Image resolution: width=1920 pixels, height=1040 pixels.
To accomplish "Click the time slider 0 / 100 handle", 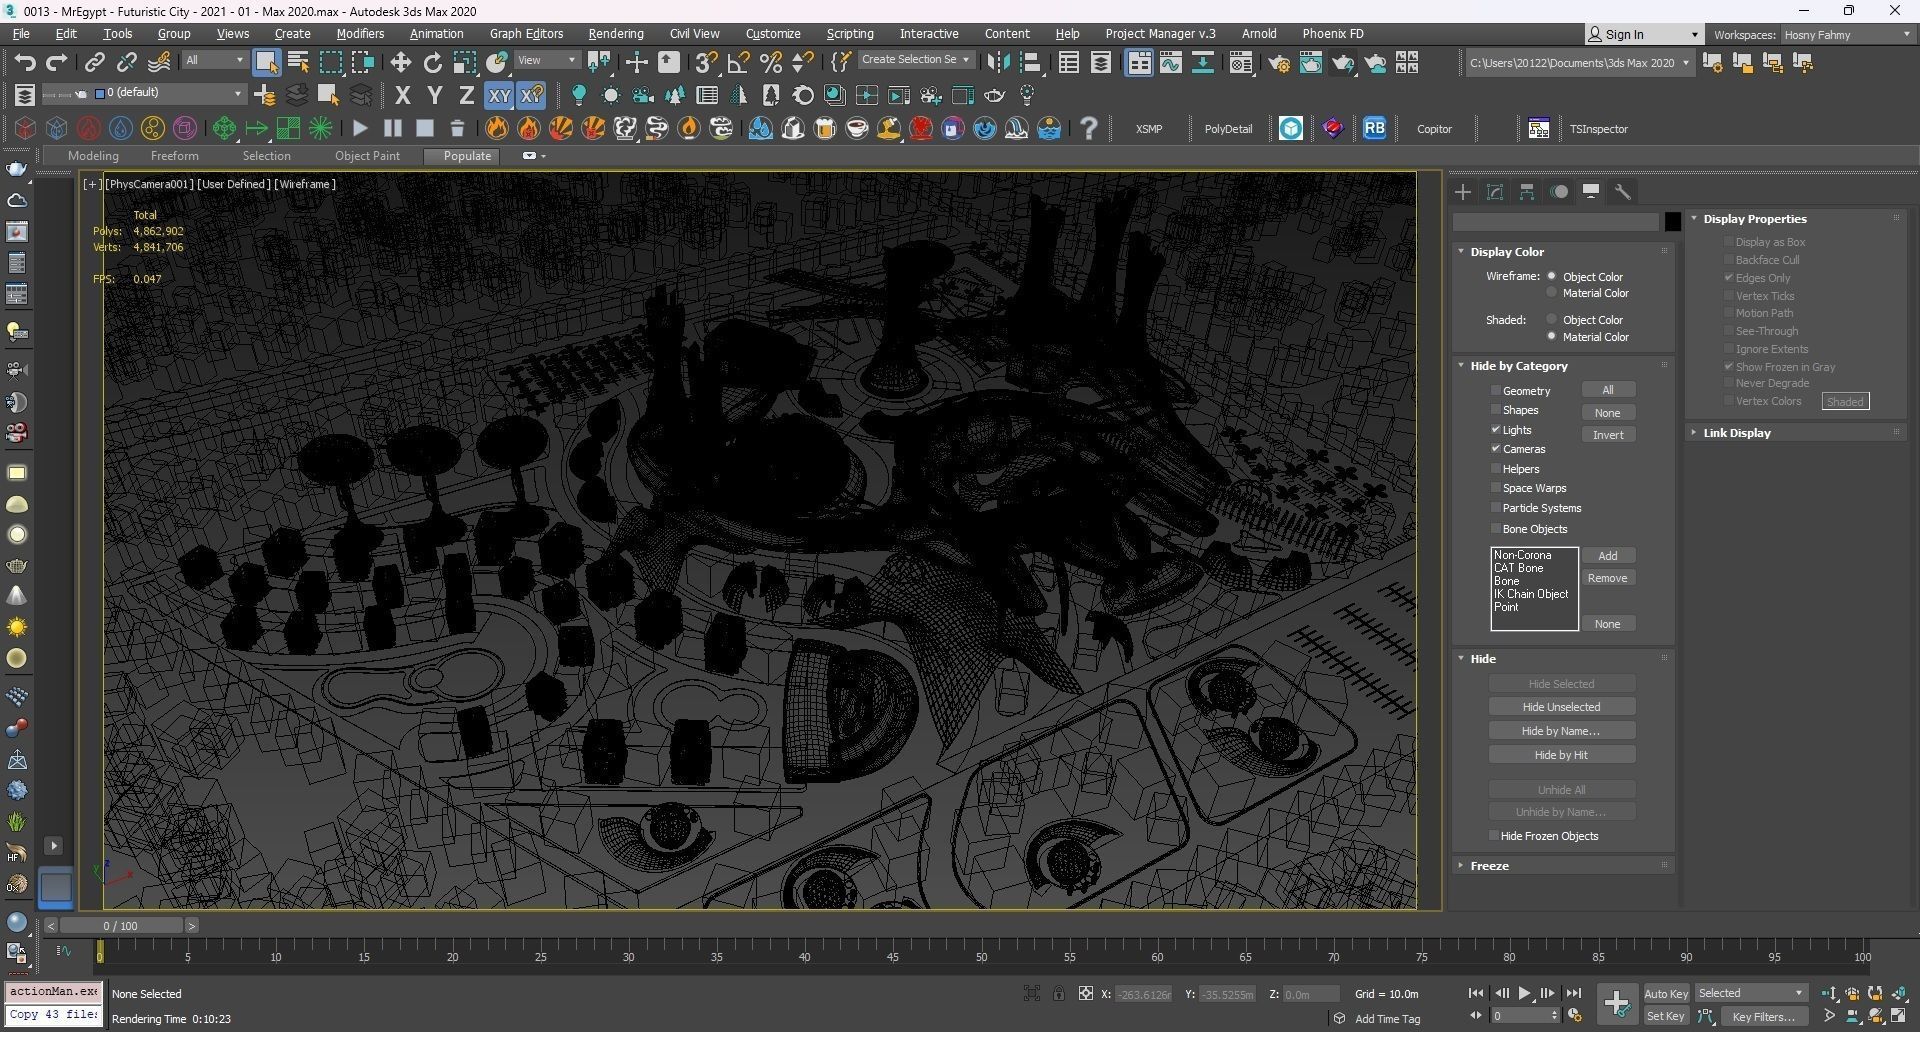I will point(120,926).
